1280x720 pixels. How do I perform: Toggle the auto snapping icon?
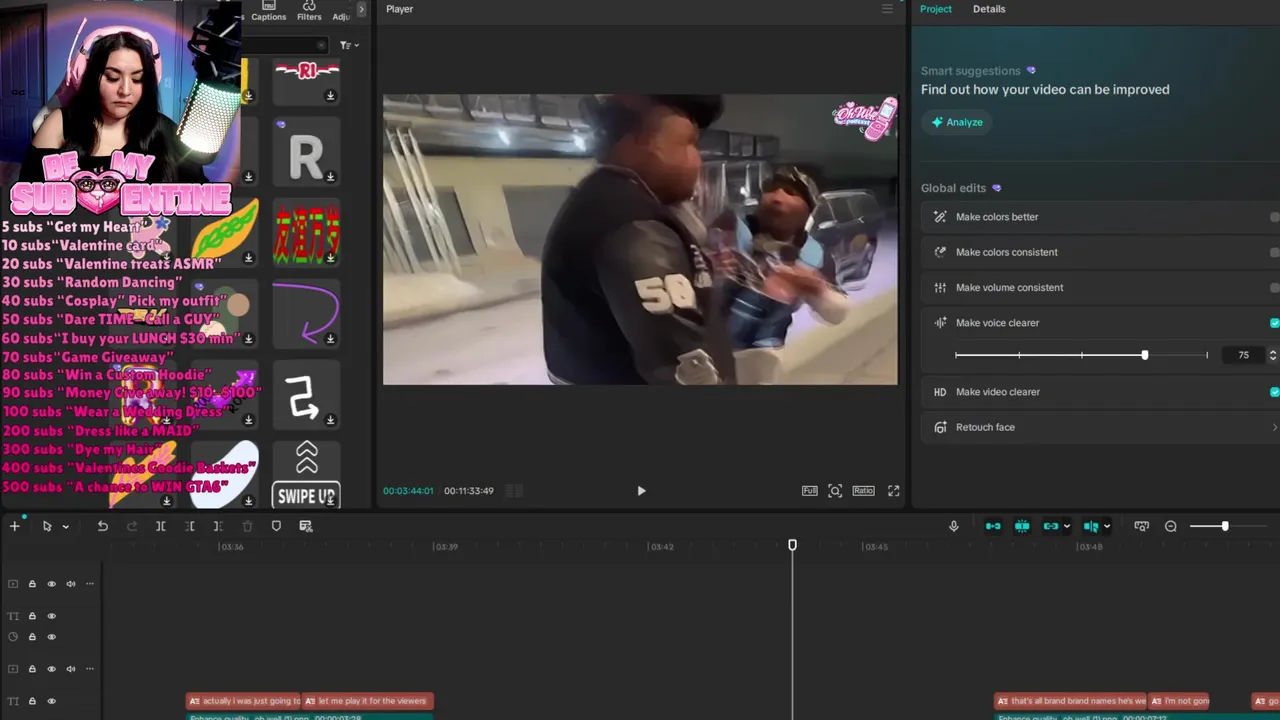(x=1022, y=526)
